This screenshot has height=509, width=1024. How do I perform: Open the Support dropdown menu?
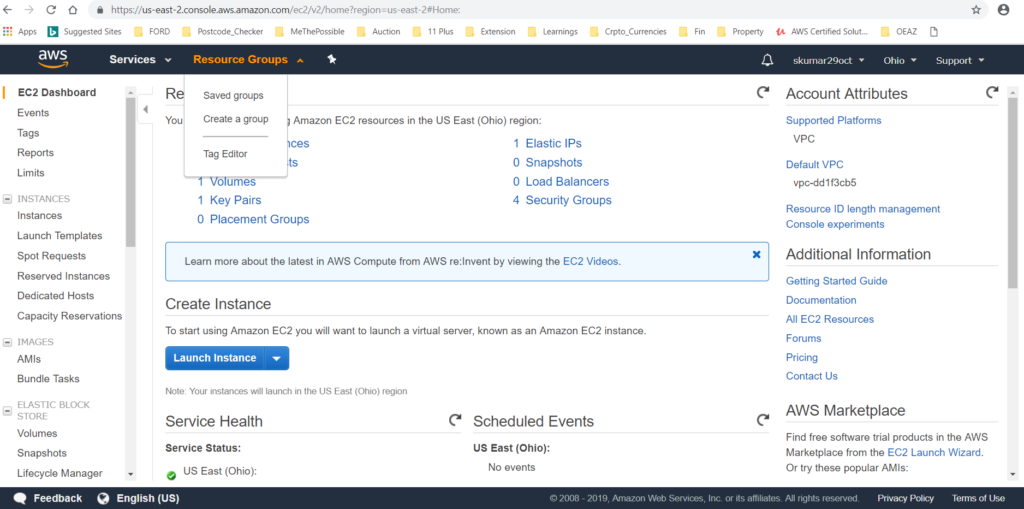(x=960, y=60)
